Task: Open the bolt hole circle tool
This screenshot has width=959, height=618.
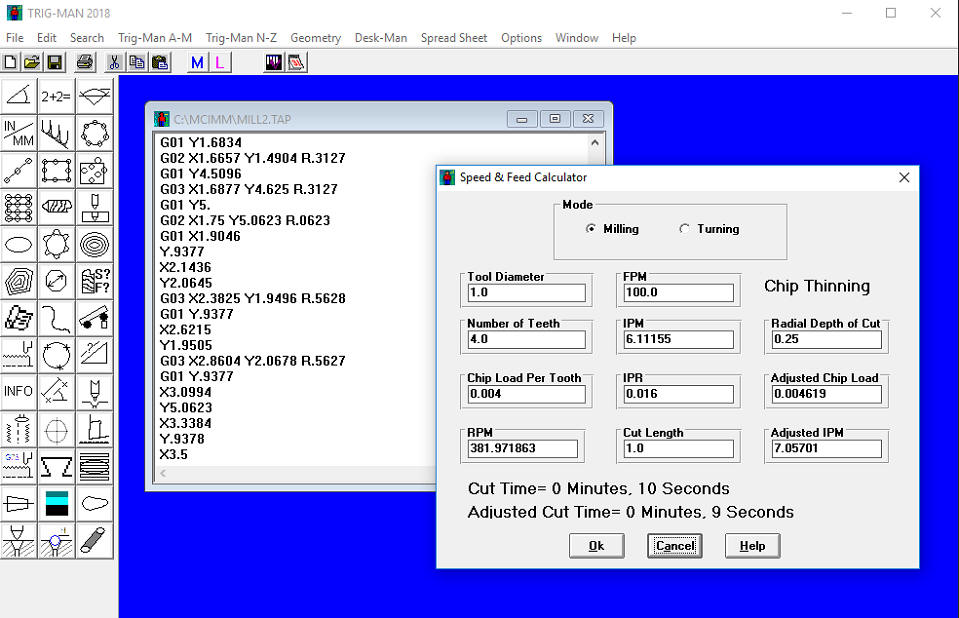Action: pos(94,133)
